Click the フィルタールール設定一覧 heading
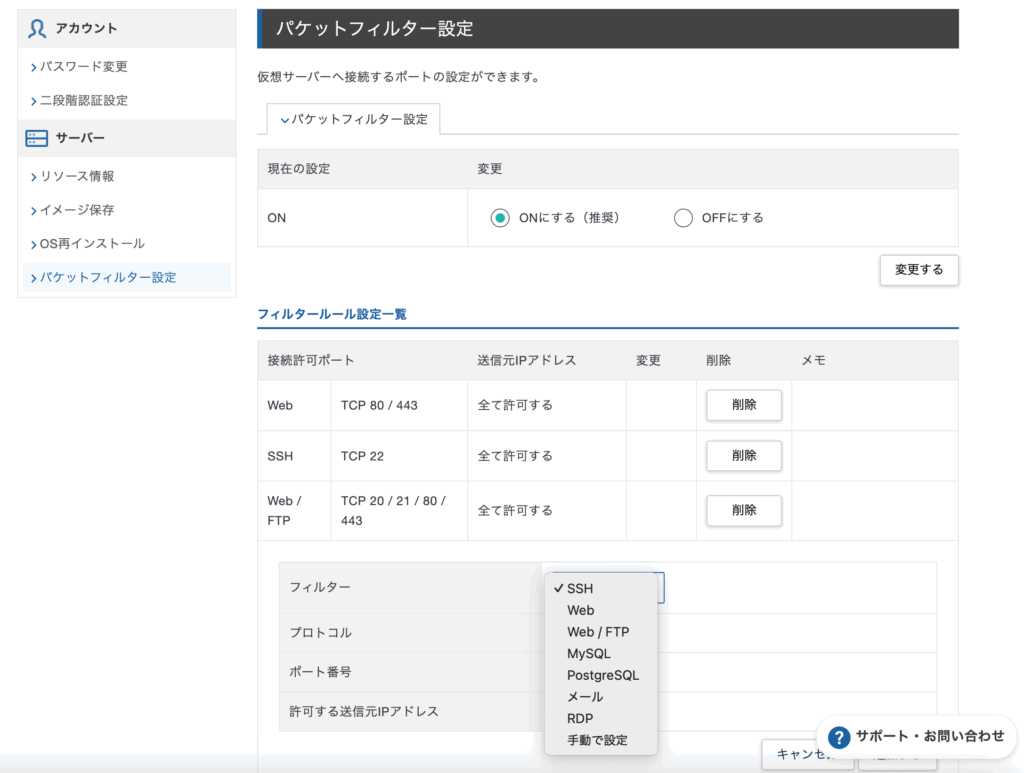The height and width of the screenshot is (773, 1024). click(x=332, y=314)
